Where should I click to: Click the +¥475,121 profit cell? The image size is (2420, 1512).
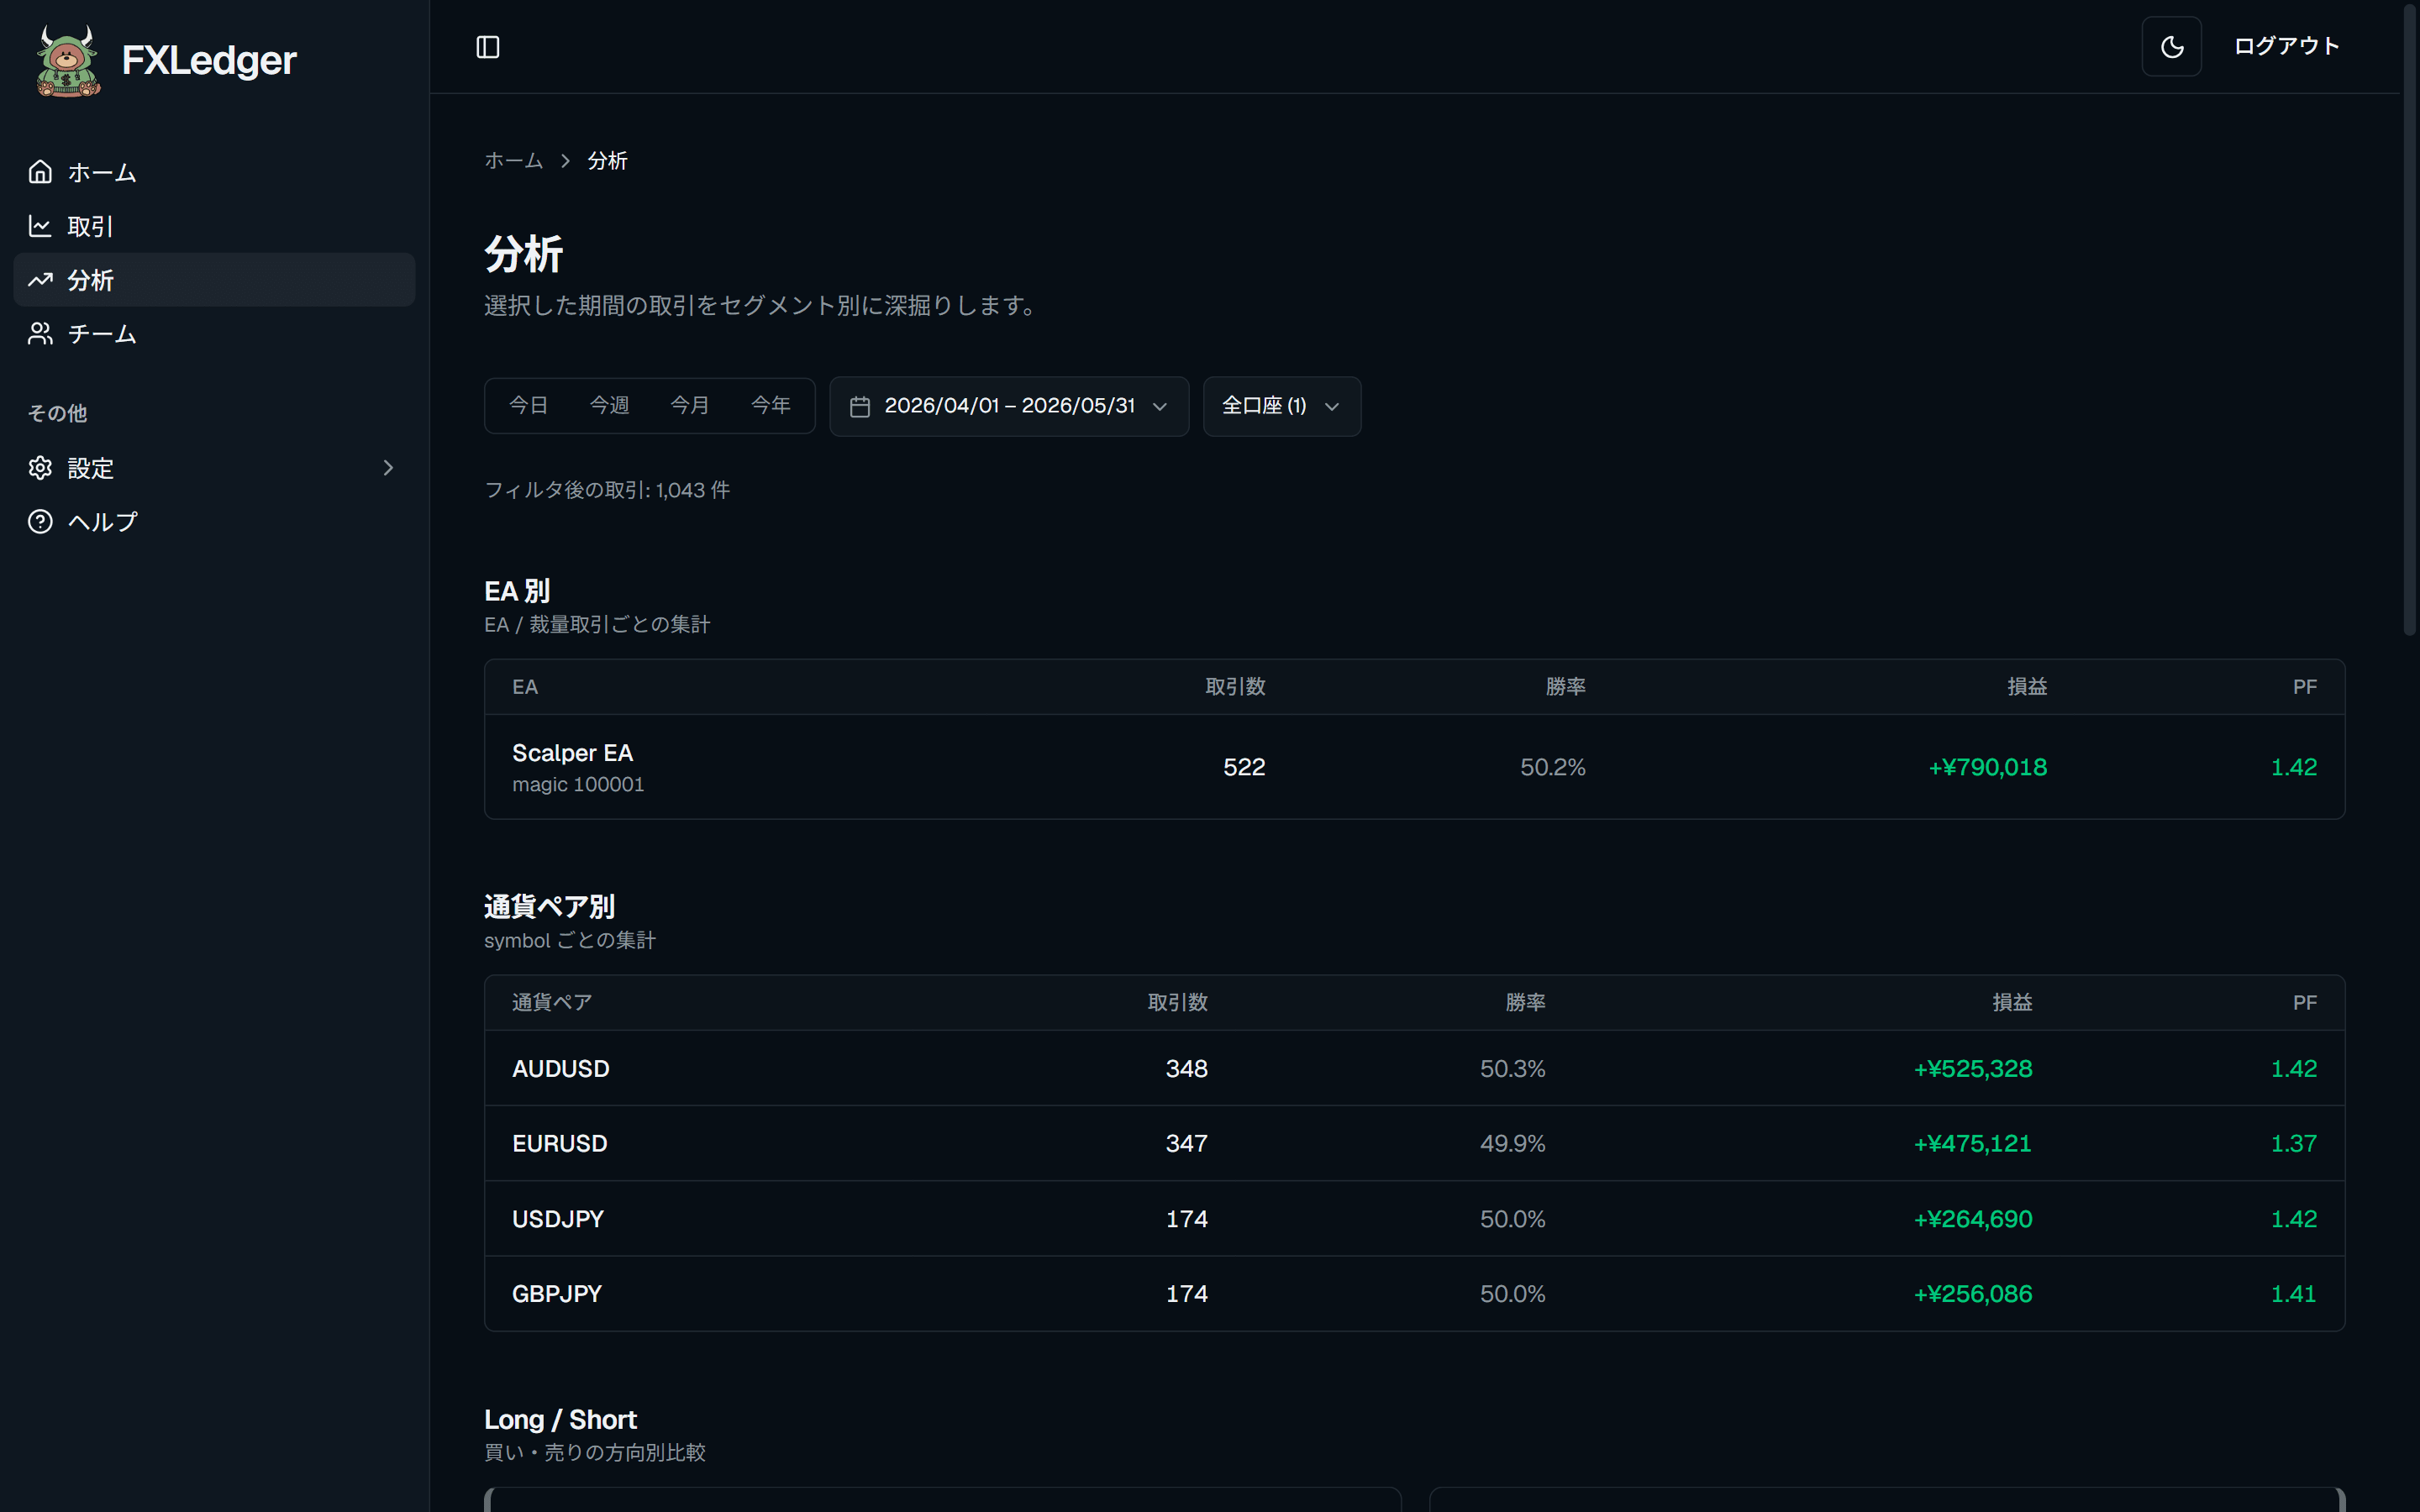coord(1972,1143)
